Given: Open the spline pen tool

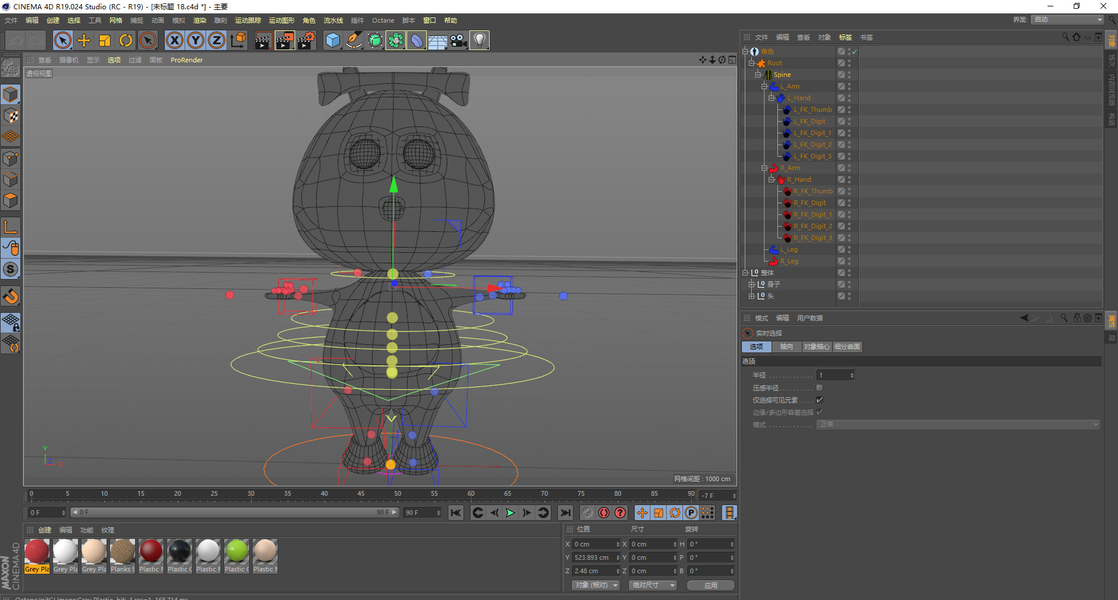Looking at the screenshot, I should (x=354, y=41).
